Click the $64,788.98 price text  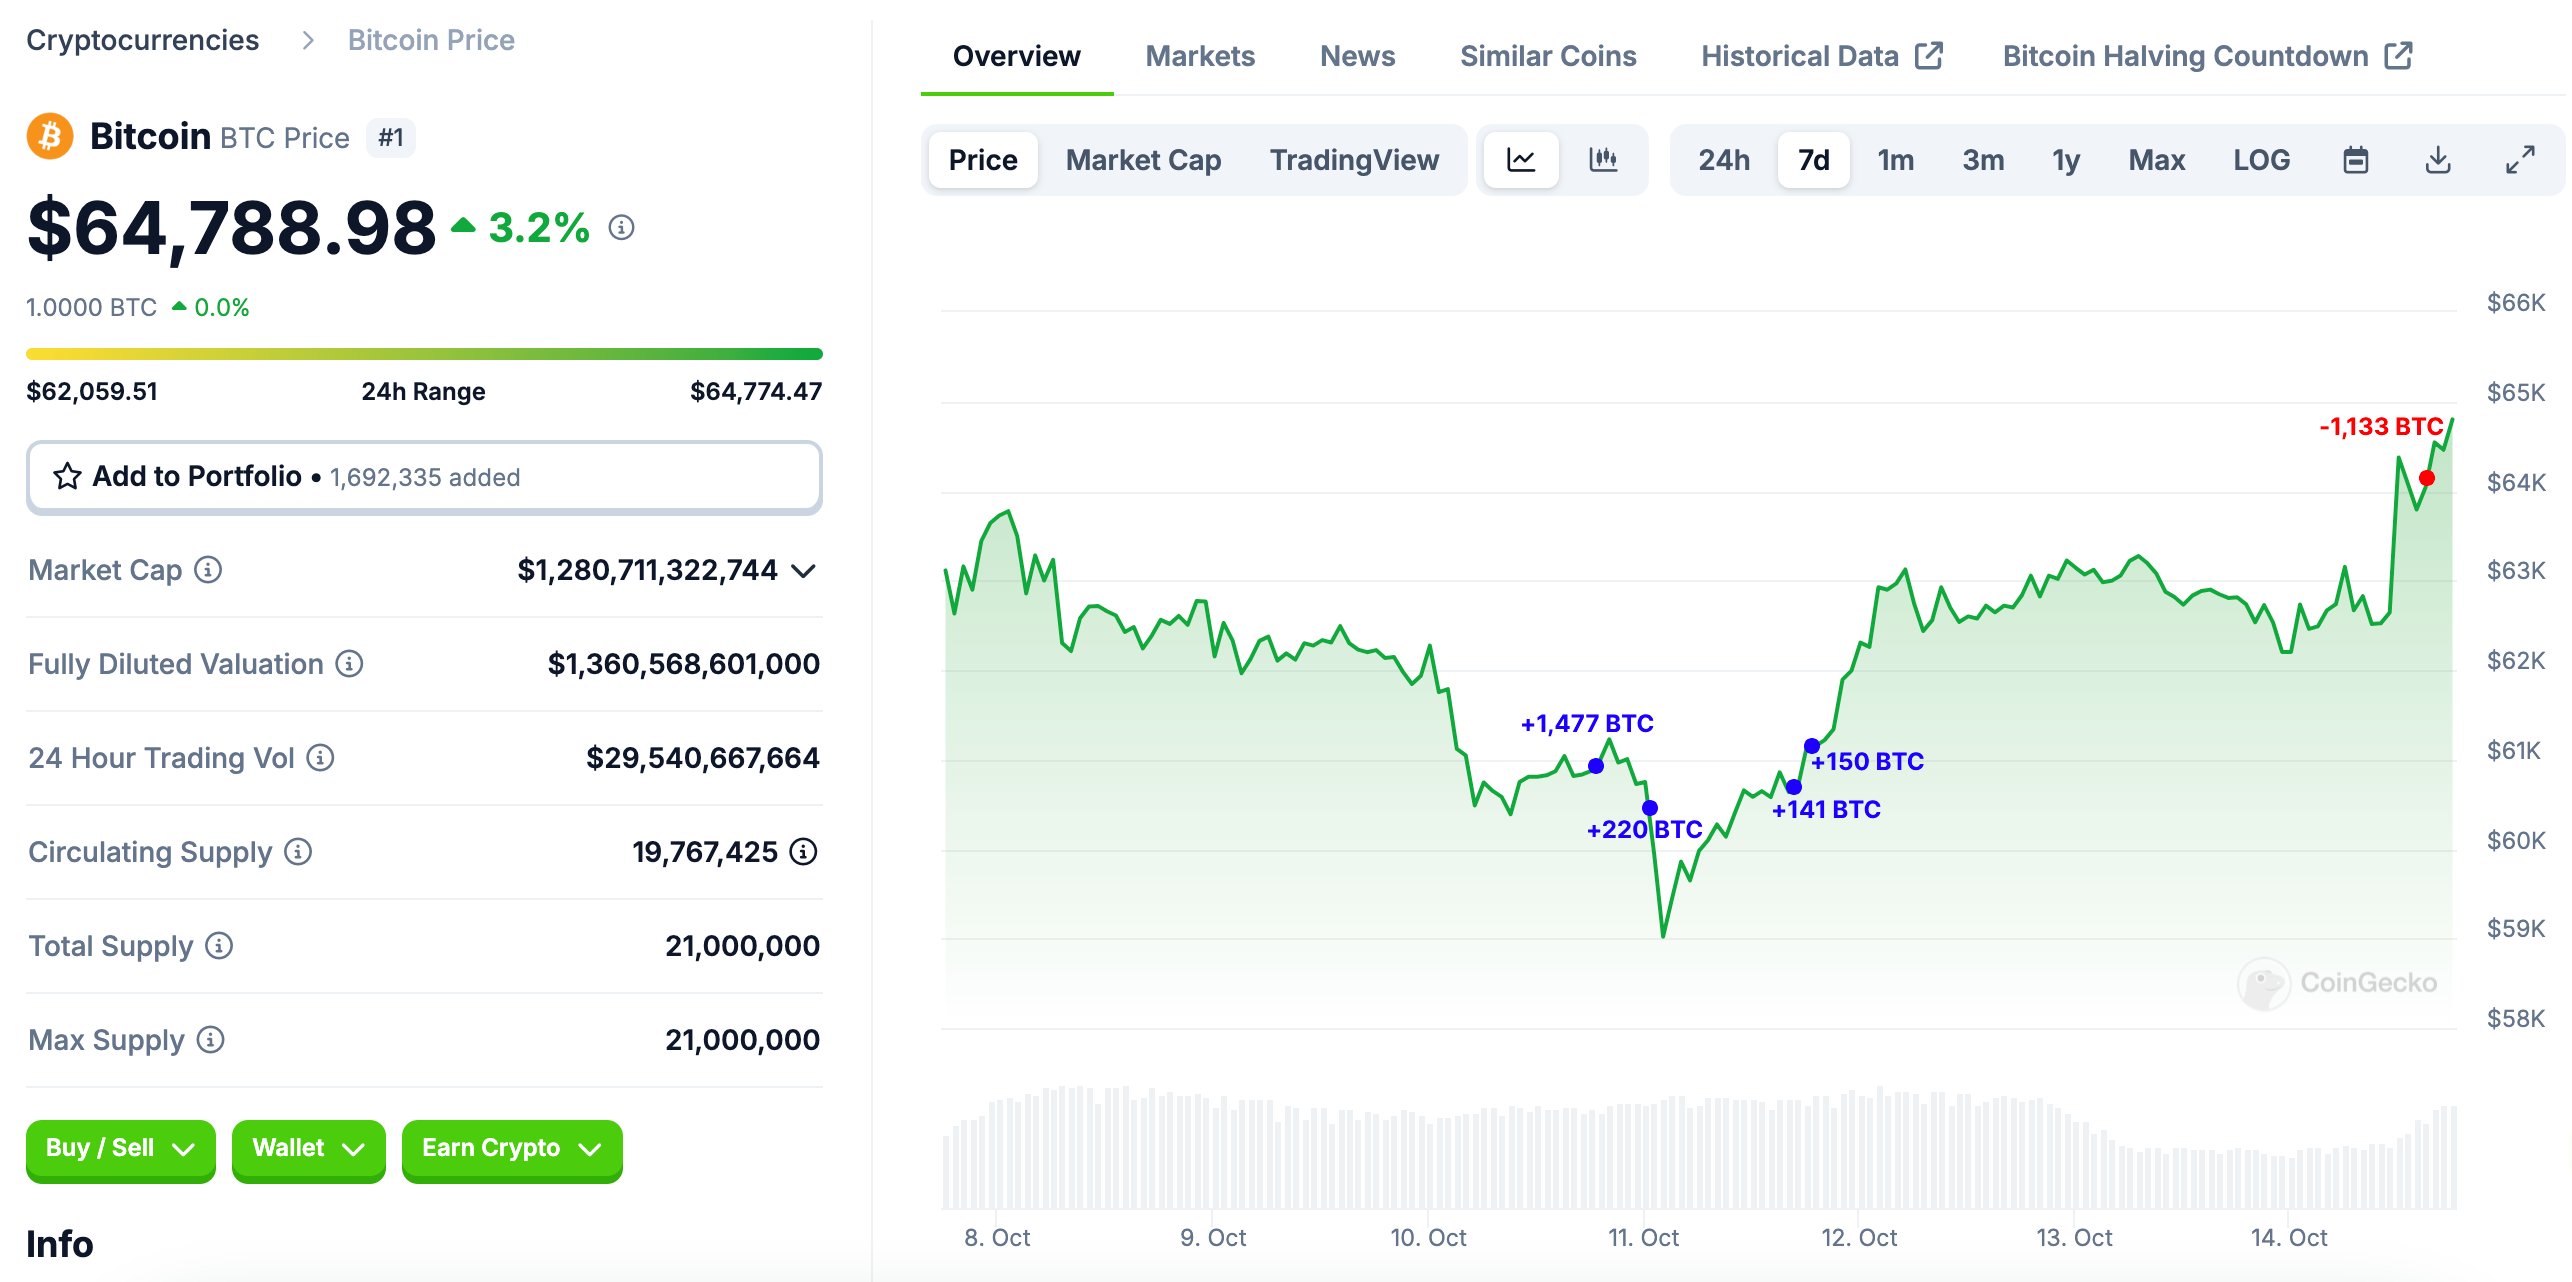click(232, 229)
